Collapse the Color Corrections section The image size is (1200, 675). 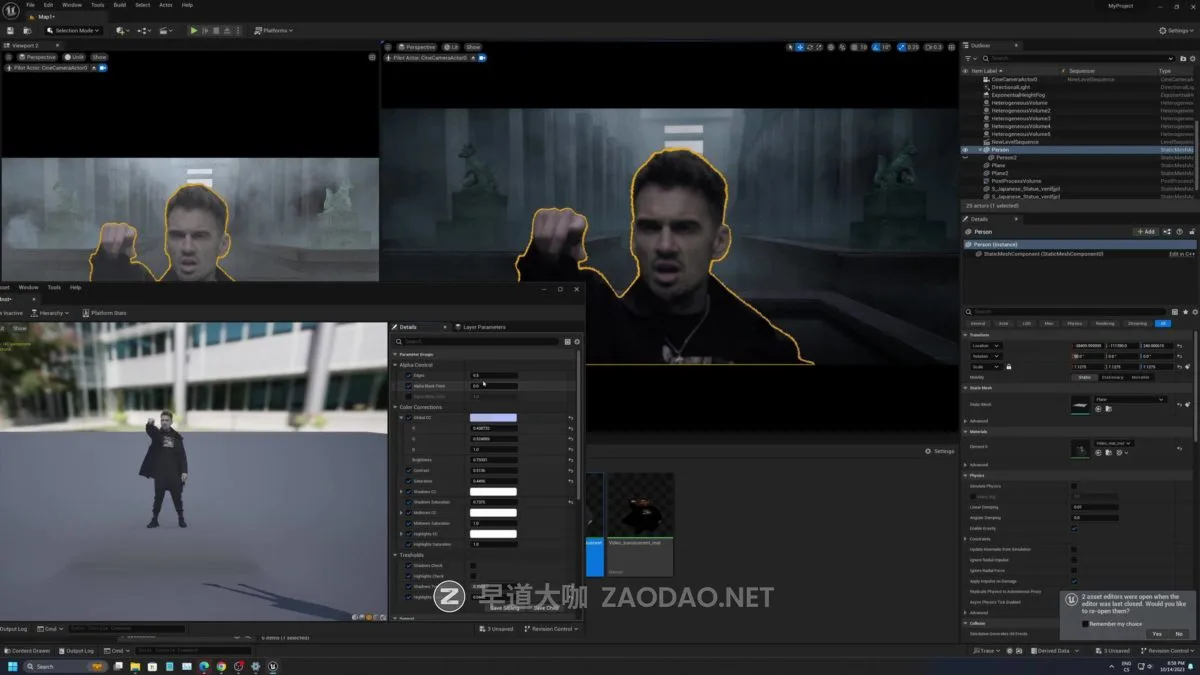tap(396, 407)
